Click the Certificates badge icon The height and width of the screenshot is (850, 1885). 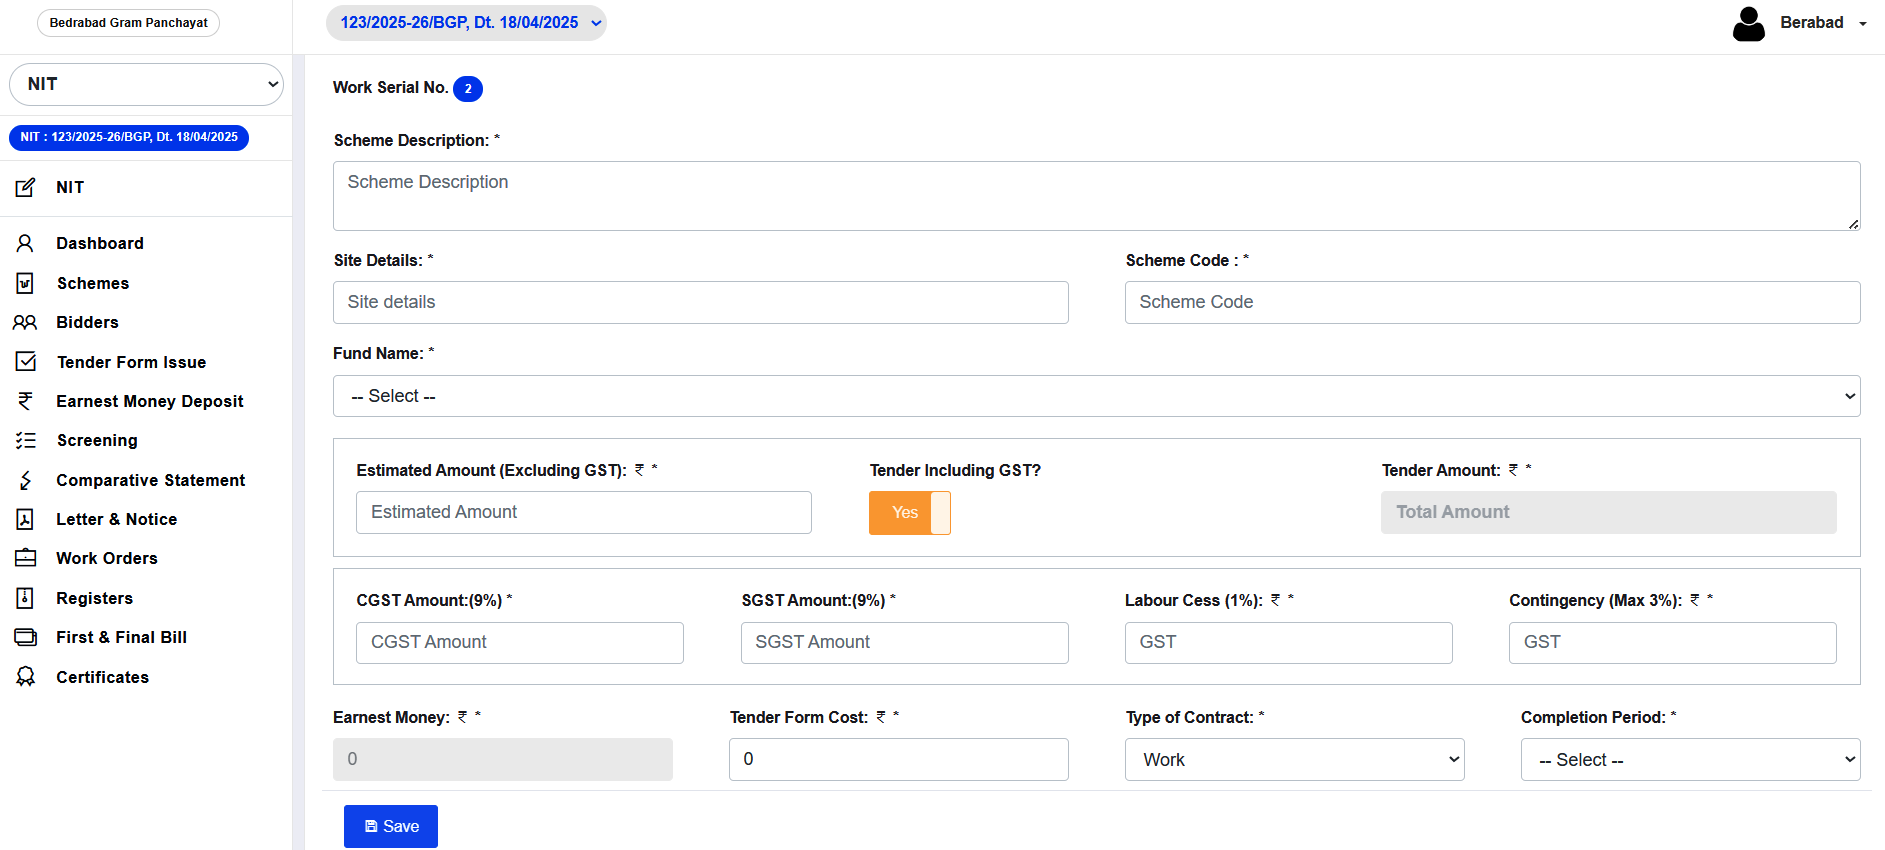point(25,677)
